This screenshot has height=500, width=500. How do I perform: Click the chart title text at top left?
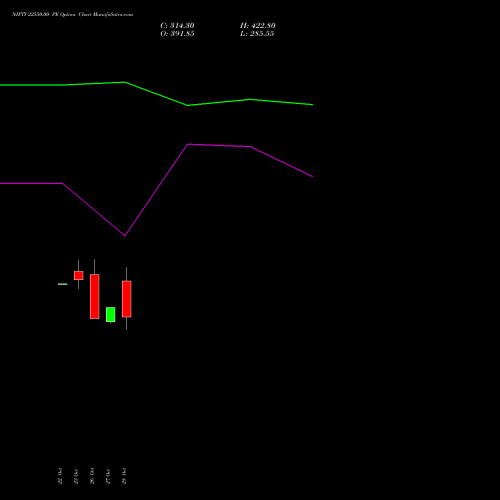[x=72, y=14]
